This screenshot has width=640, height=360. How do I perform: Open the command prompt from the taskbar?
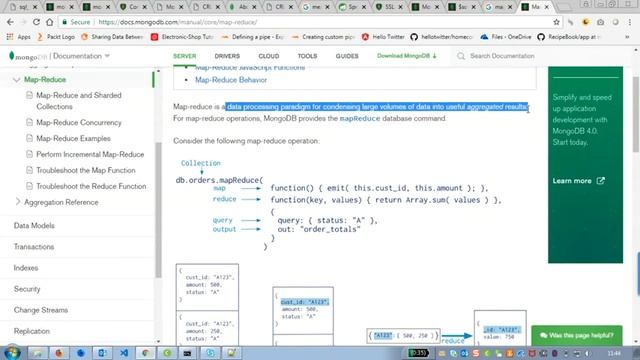[188, 353]
